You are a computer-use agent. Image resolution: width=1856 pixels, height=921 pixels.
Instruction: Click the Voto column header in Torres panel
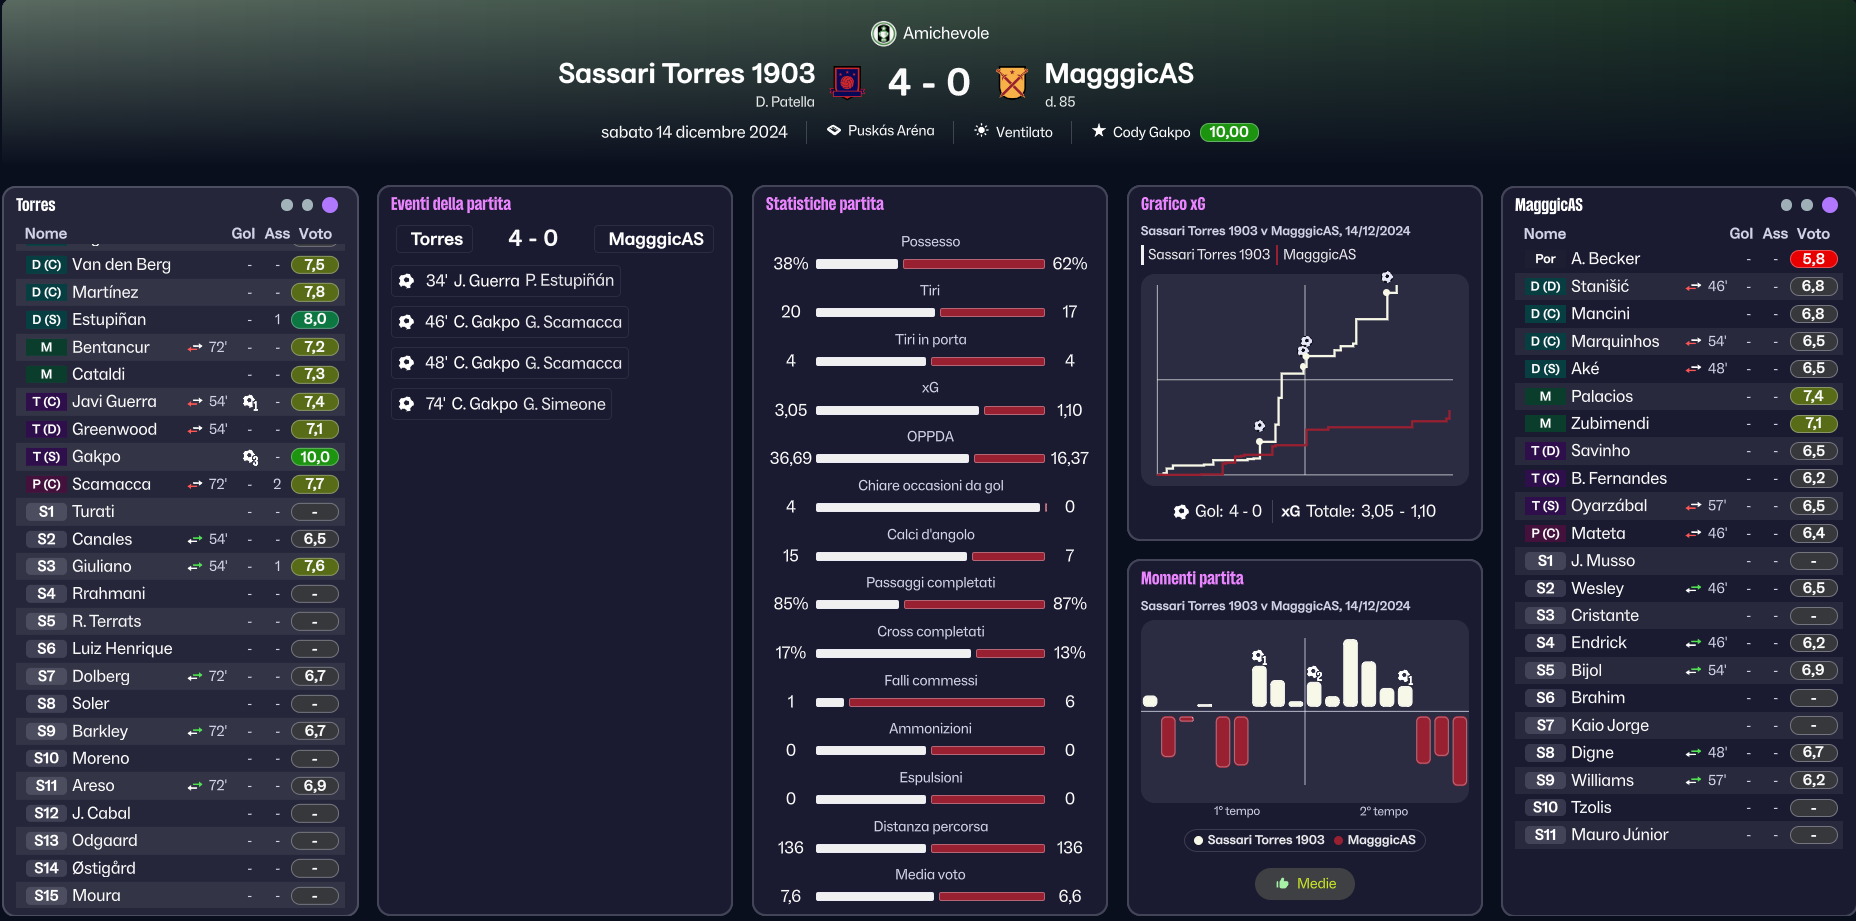tap(315, 234)
